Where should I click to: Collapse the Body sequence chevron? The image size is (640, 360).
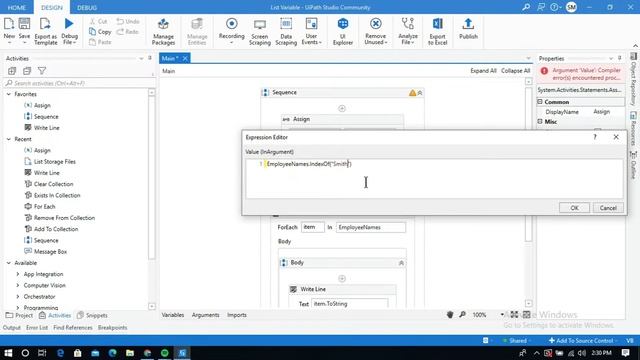pyautogui.click(x=401, y=263)
